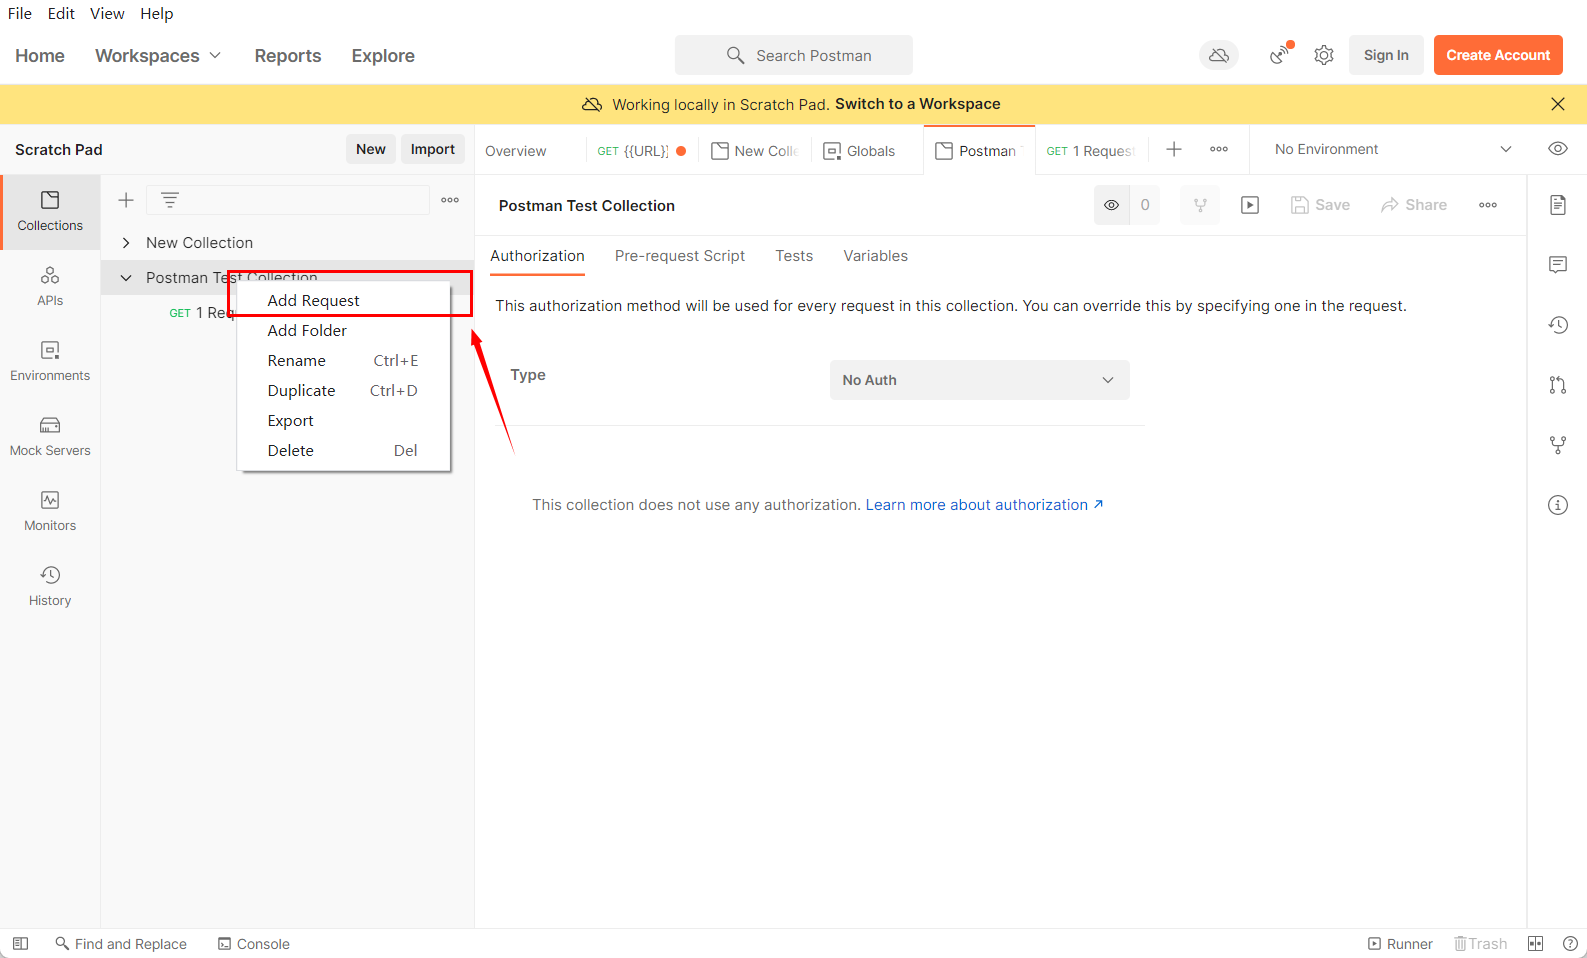Open Learn more about authorization link
This screenshot has height=958, width=1587.
[x=985, y=505]
